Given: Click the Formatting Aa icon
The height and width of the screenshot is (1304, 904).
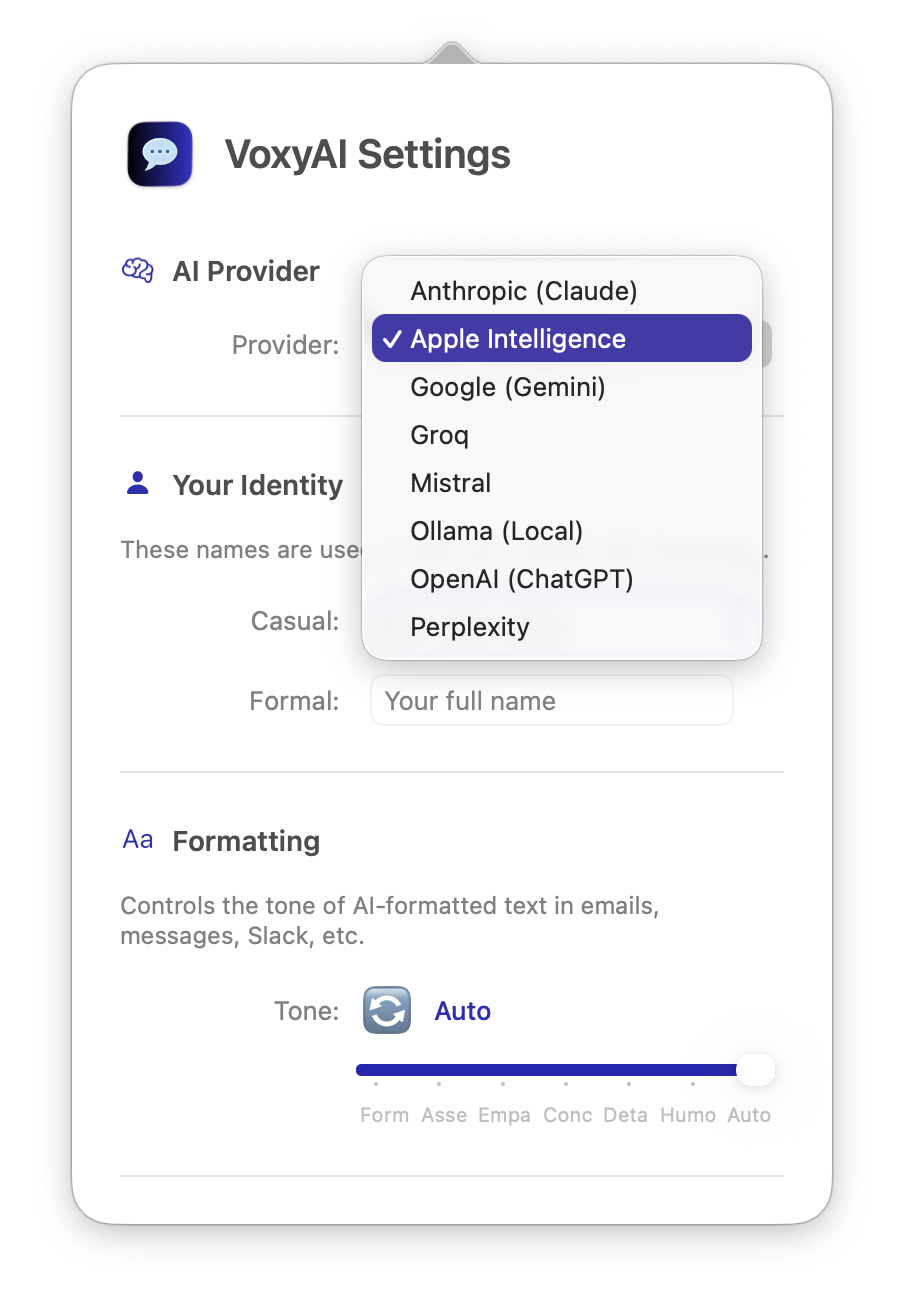Looking at the screenshot, I should coord(138,840).
